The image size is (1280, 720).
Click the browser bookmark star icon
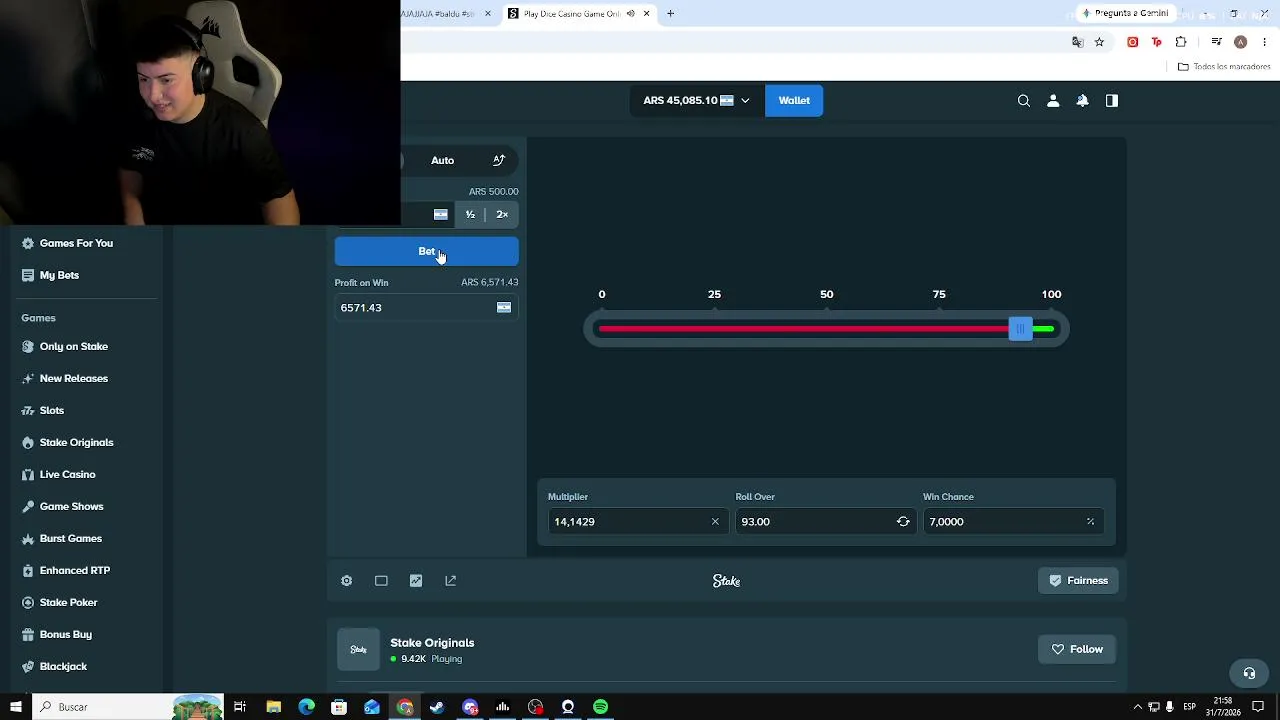(x=1099, y=42)
